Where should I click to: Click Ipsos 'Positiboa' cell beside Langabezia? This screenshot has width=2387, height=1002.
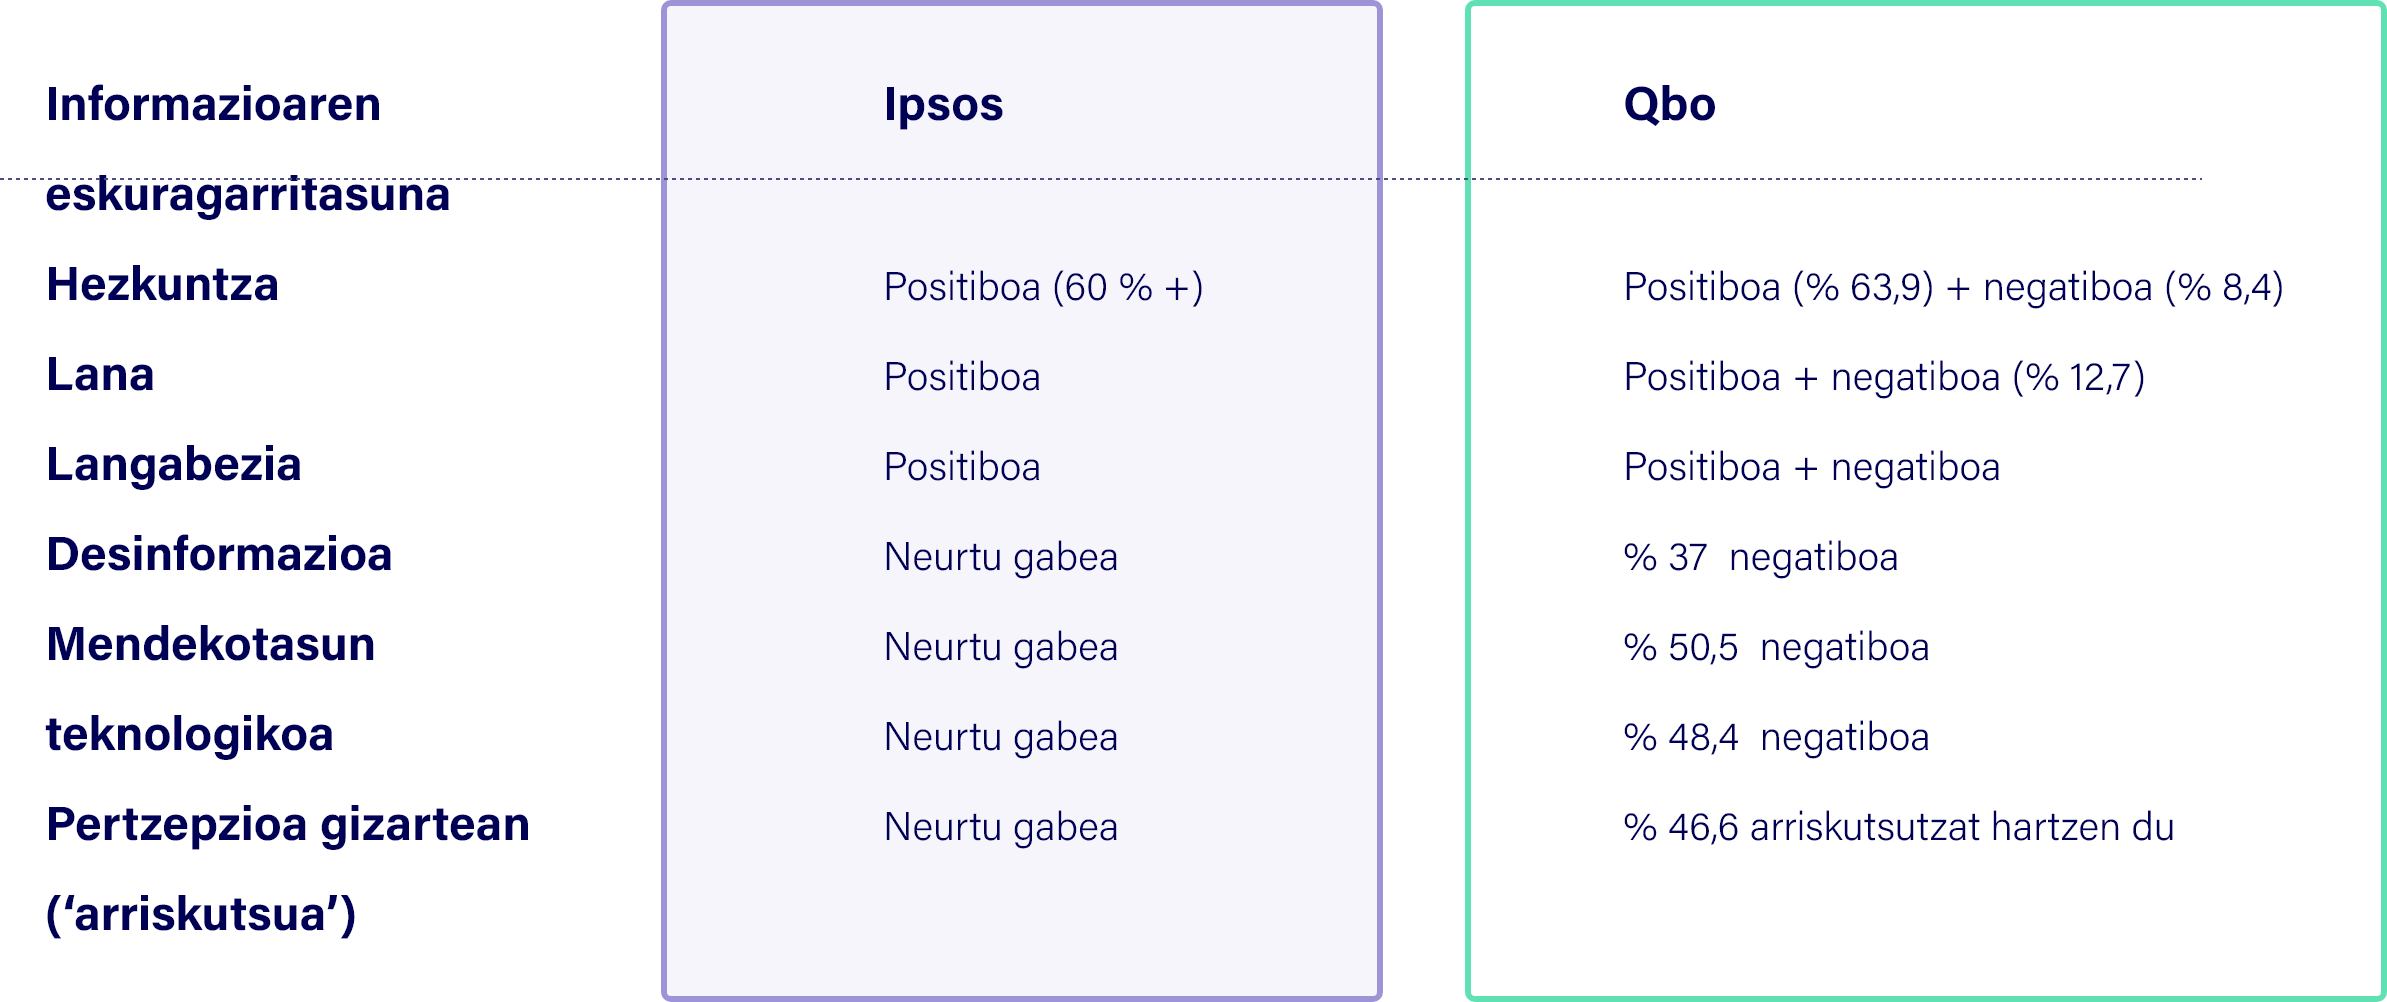(962, 468)
